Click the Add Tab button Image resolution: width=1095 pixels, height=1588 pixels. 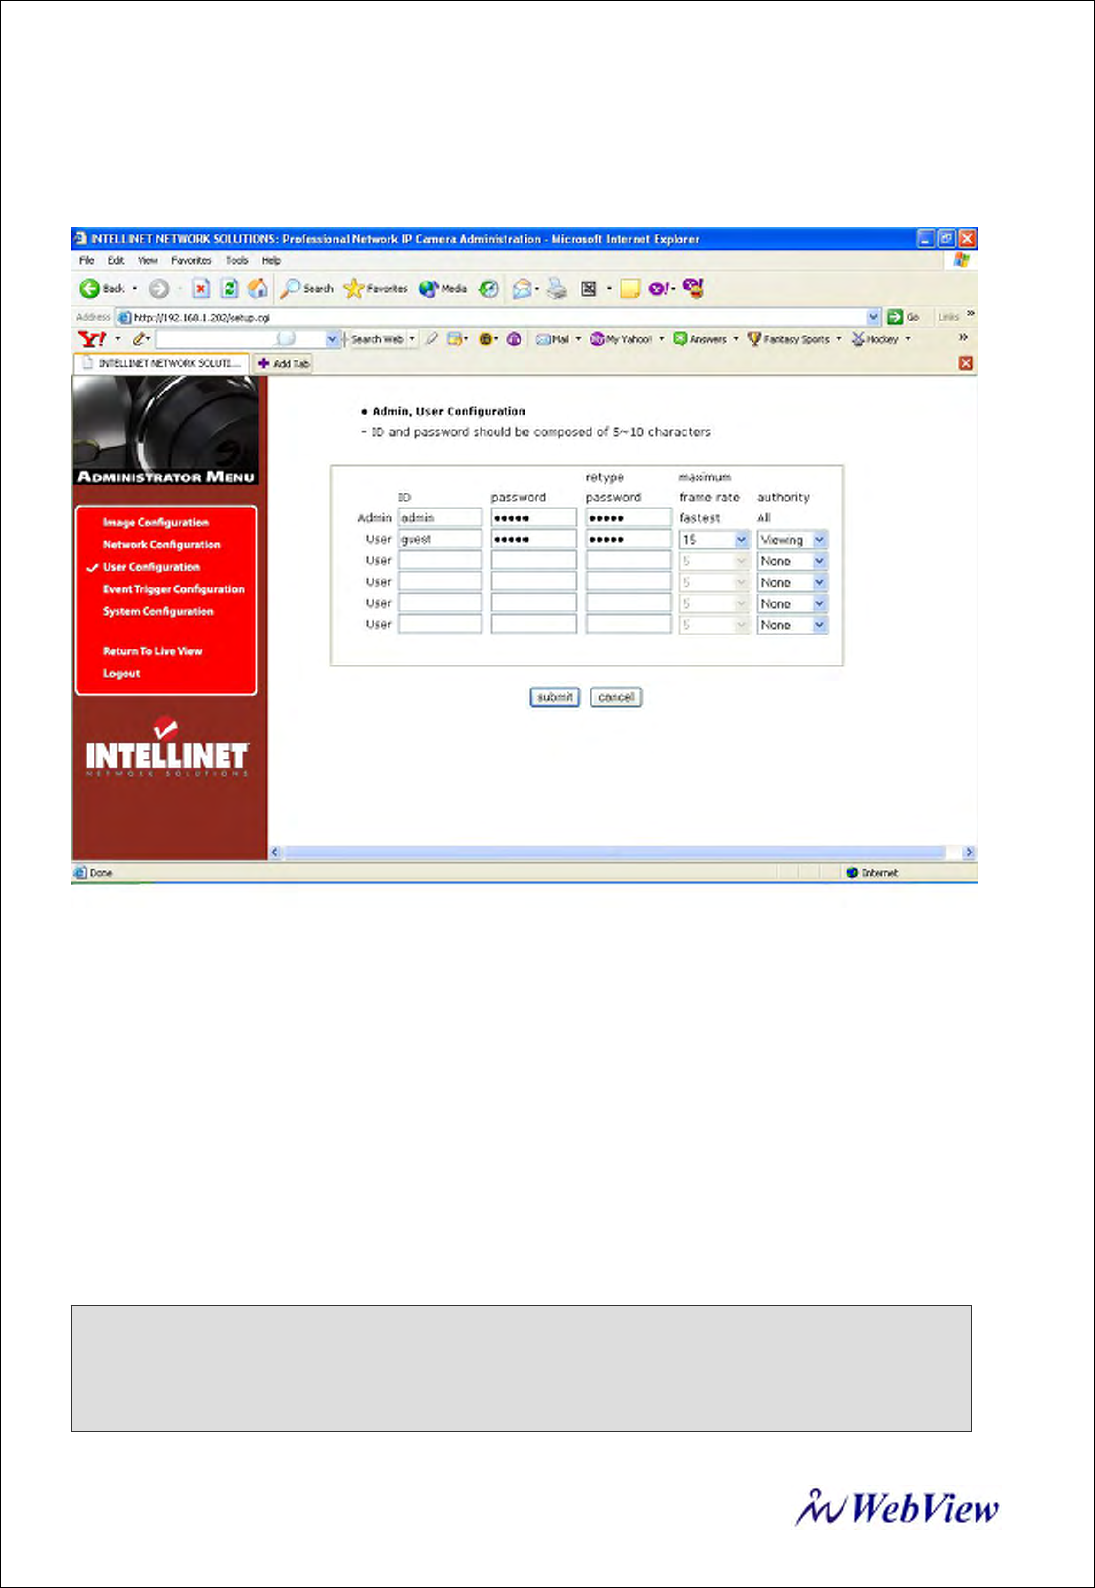(284, 364)
